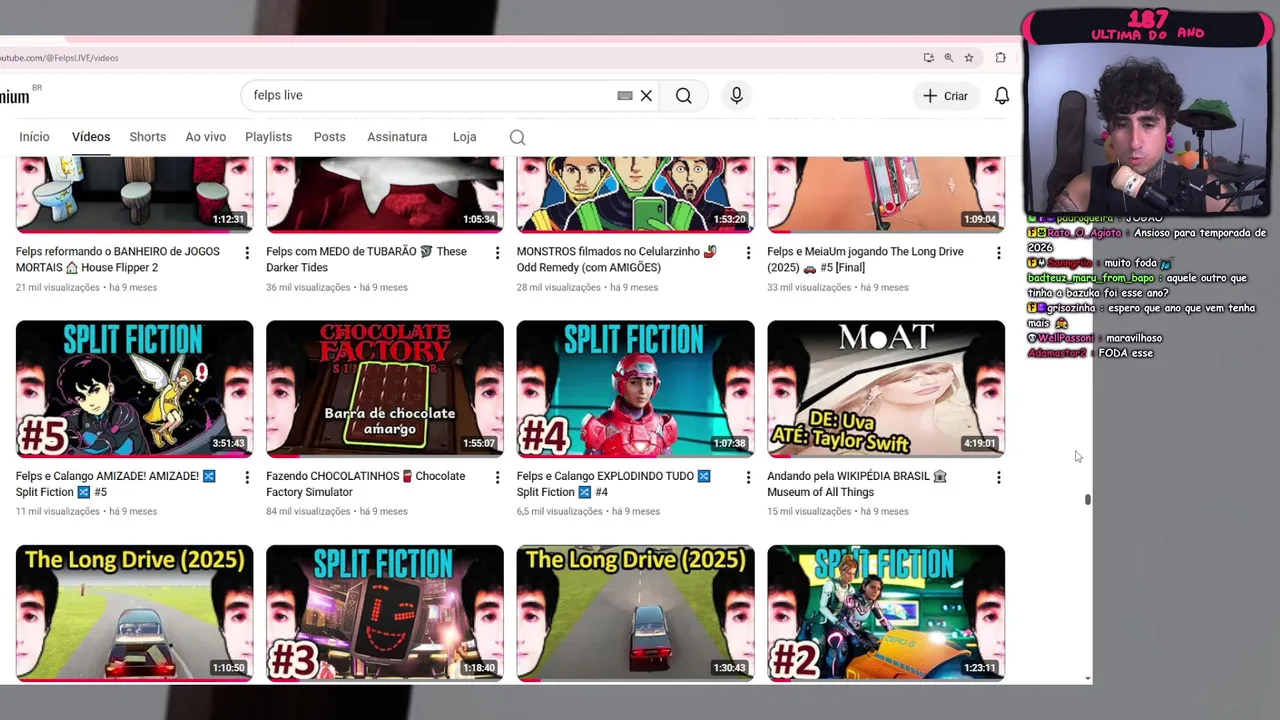1280x720 pixels.
Task: Switch to the Início tab
Action: pos(34,137)
